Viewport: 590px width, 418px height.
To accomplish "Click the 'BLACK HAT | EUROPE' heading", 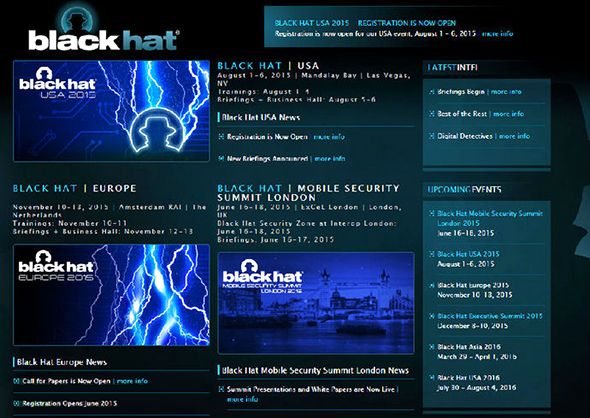I will pyautogui.click(x=75, y=188).
